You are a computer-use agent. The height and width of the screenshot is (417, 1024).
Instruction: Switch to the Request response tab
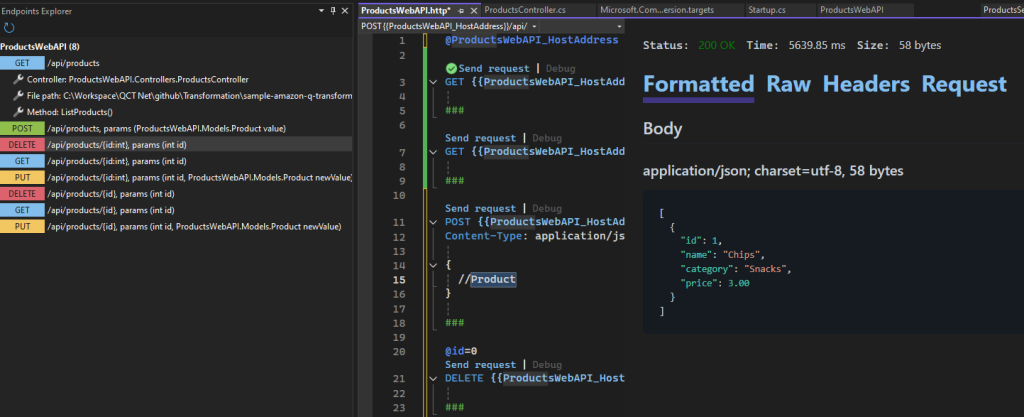point(964,84)
